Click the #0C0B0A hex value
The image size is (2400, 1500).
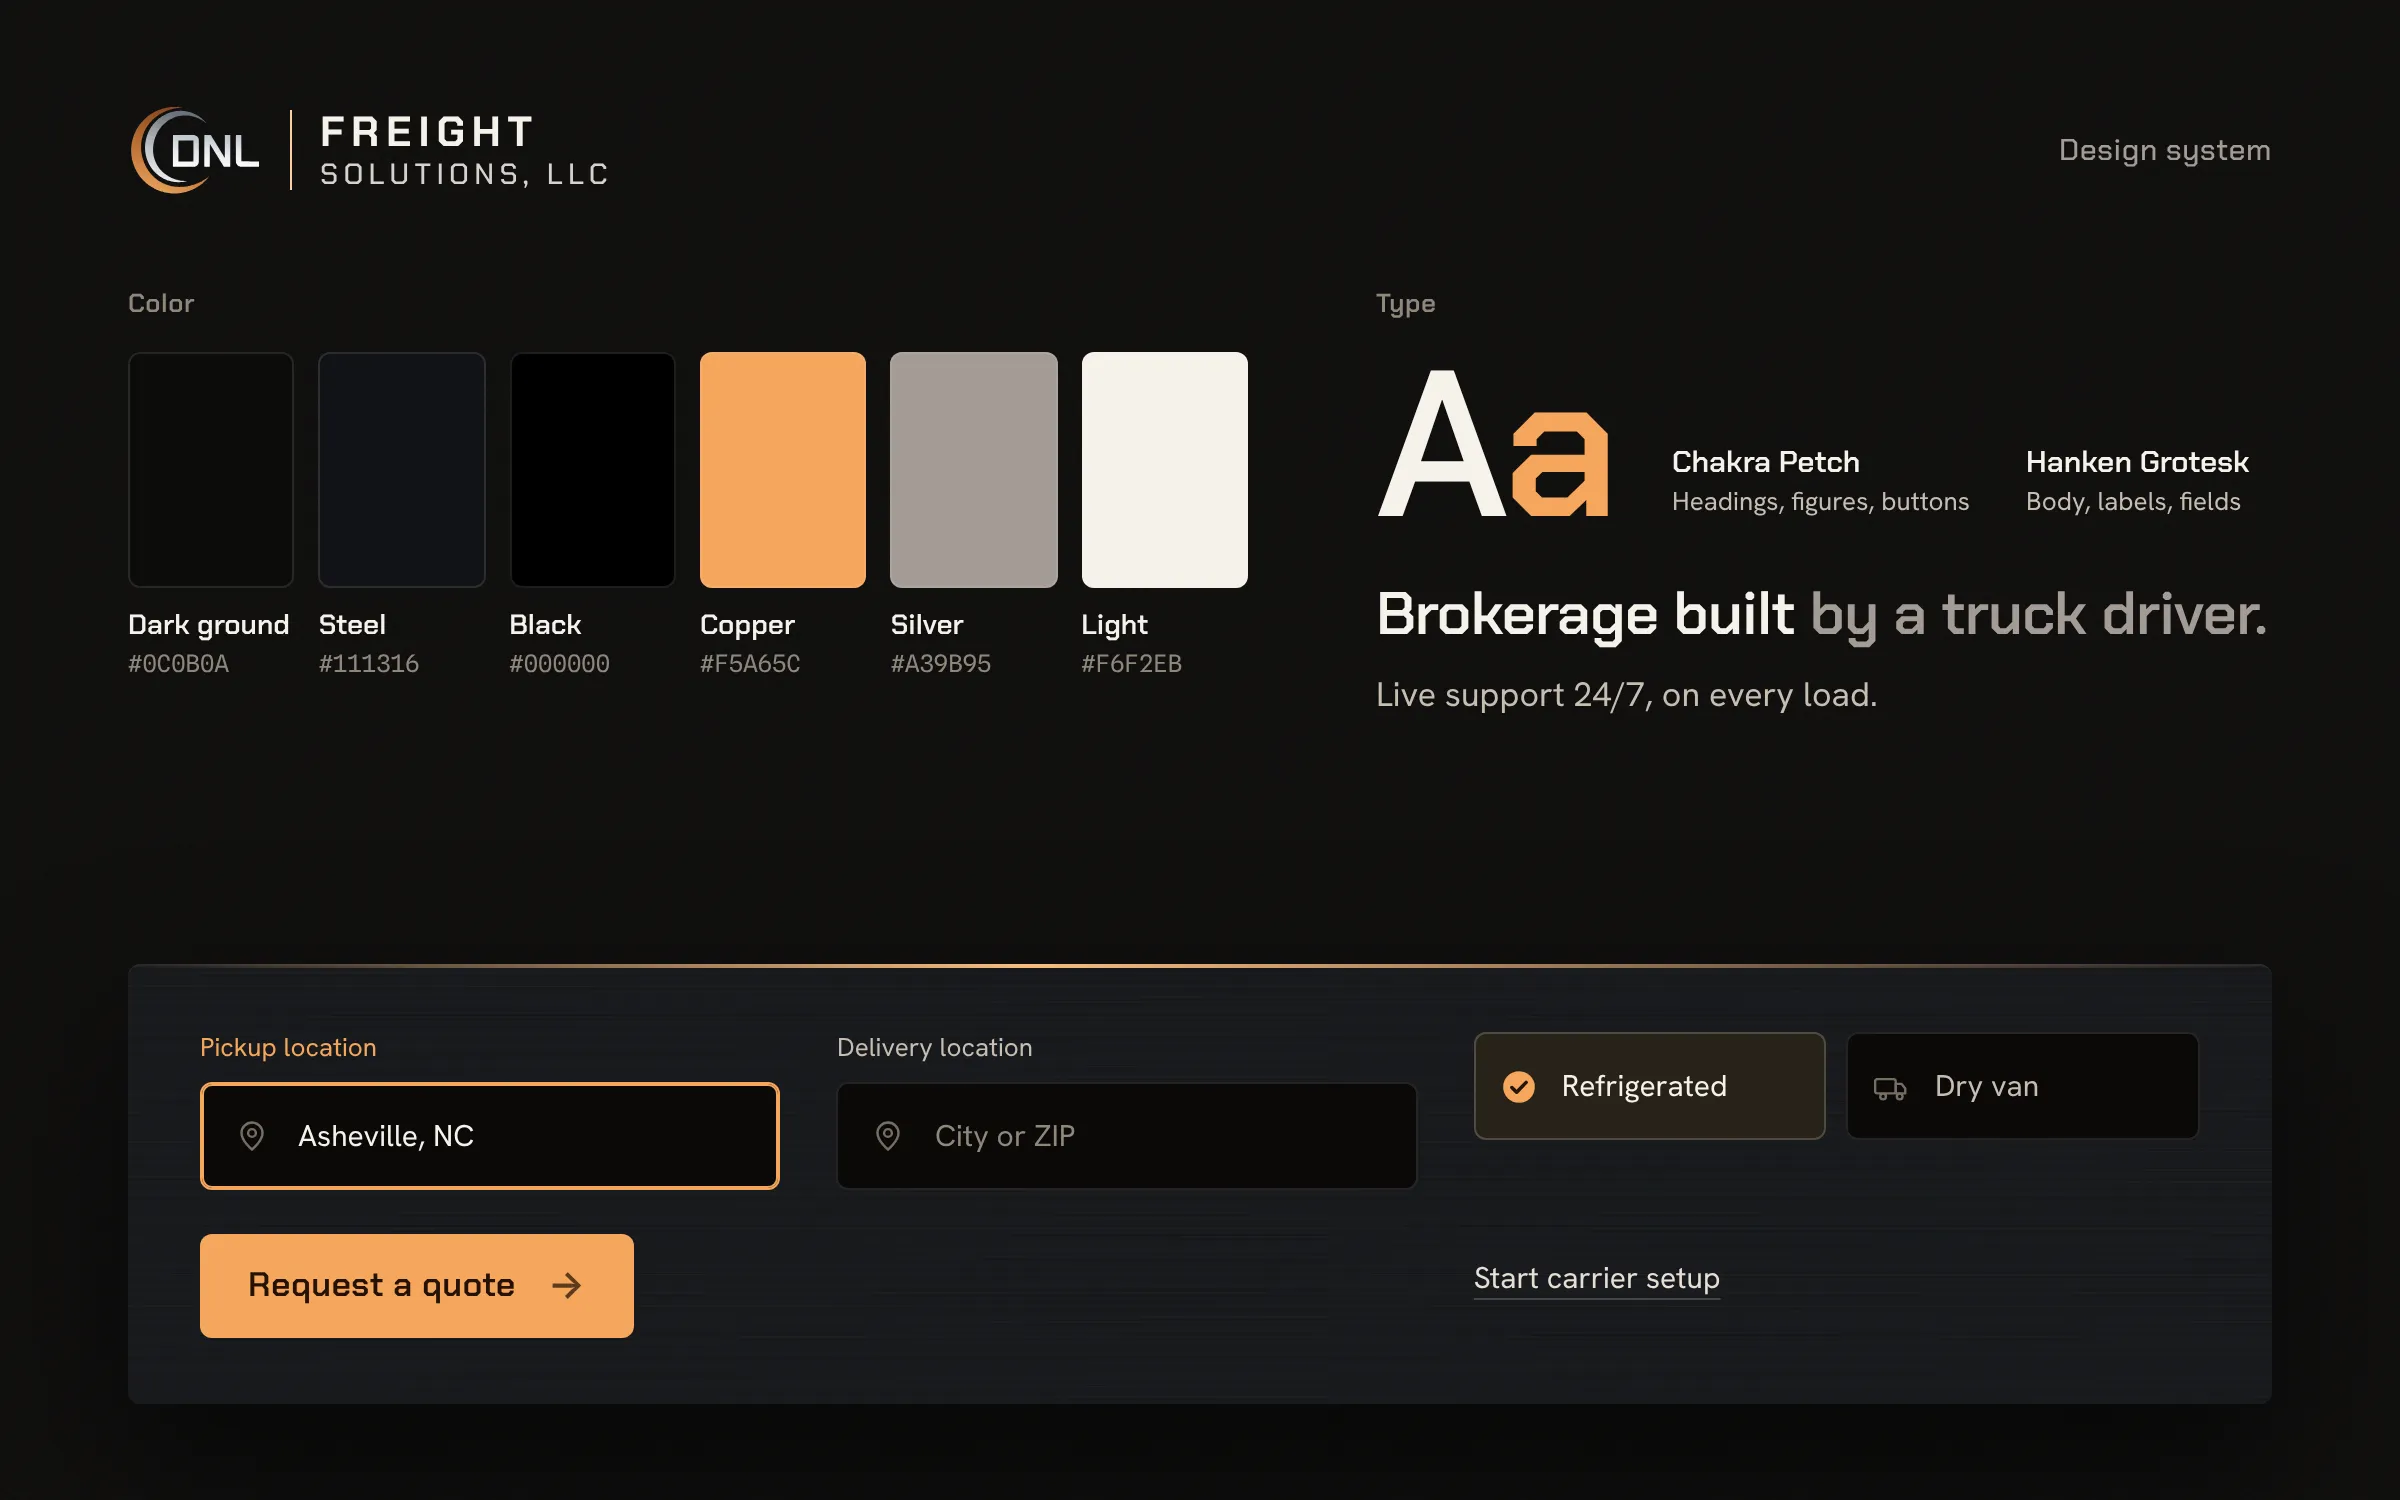[178, 664]
